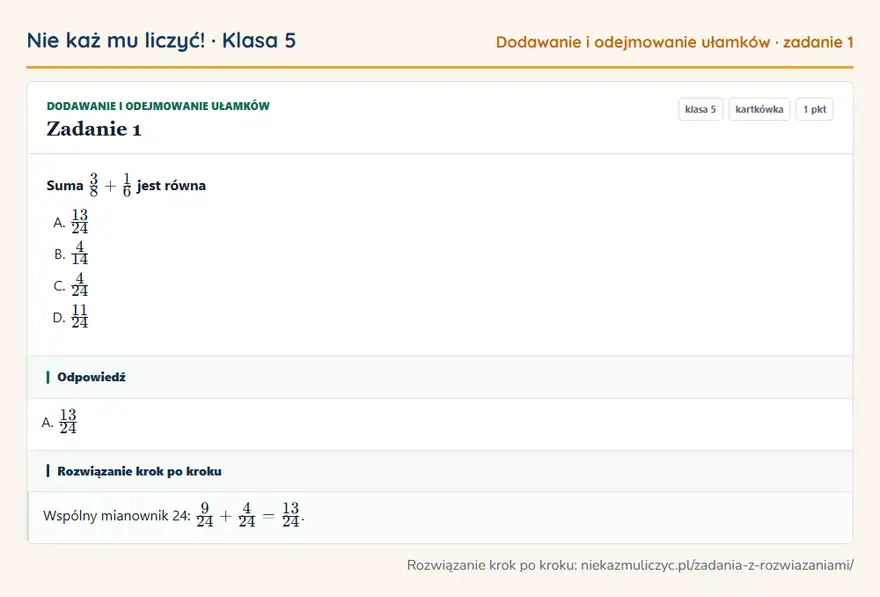Open 'Dodawanie i odejmowanie ułamków · zadanie 1' header link

675,42
